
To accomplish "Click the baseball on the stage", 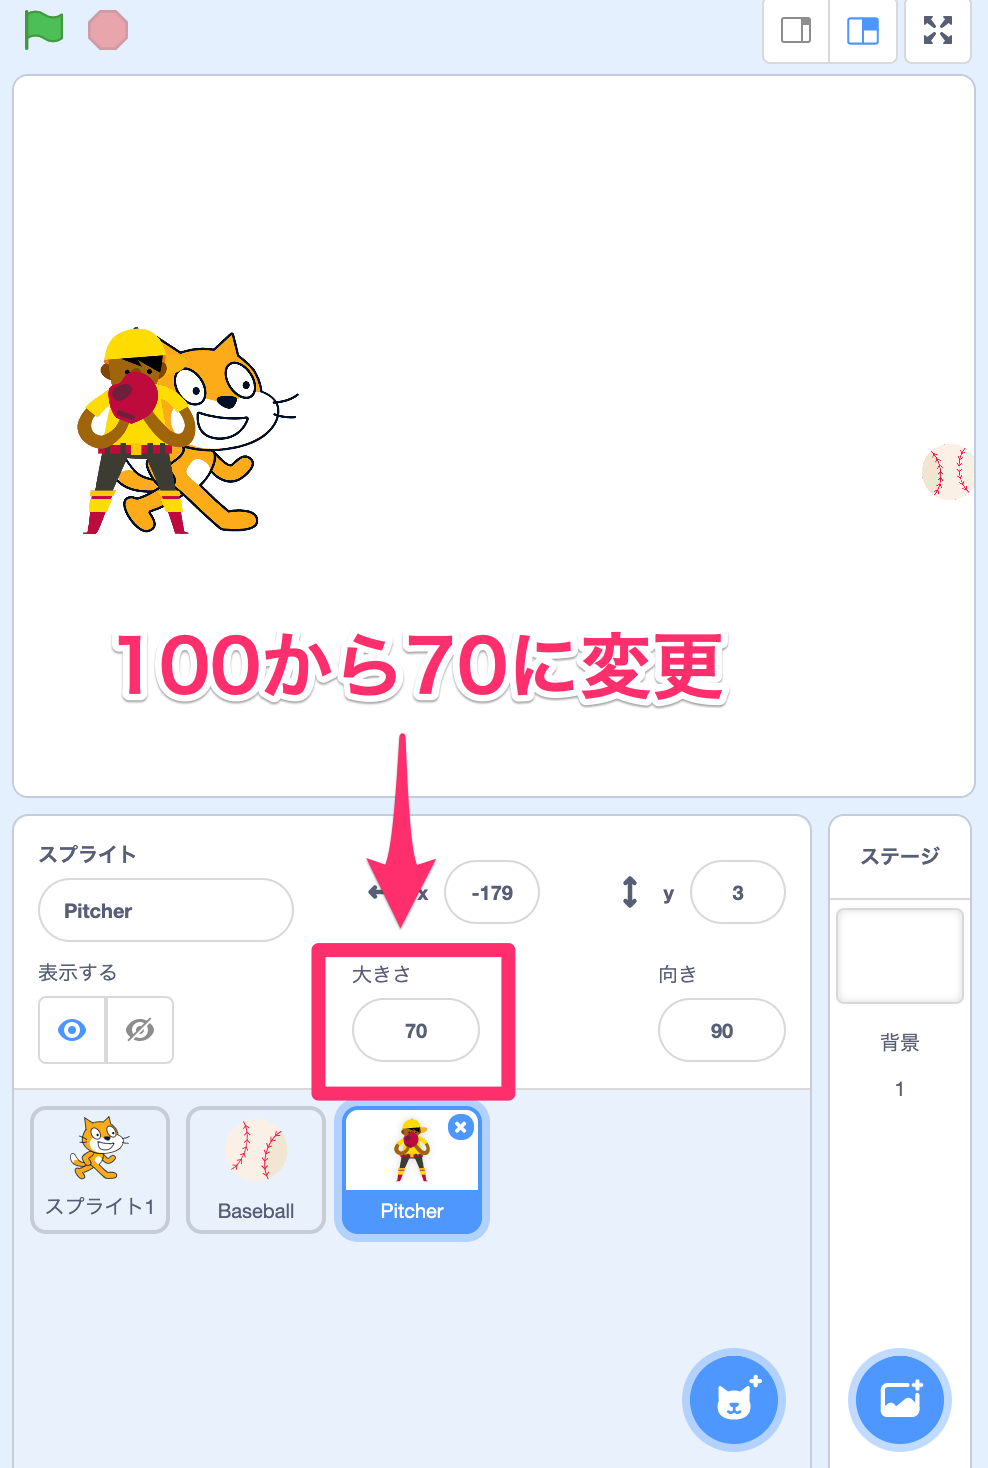I will point(947,472).
